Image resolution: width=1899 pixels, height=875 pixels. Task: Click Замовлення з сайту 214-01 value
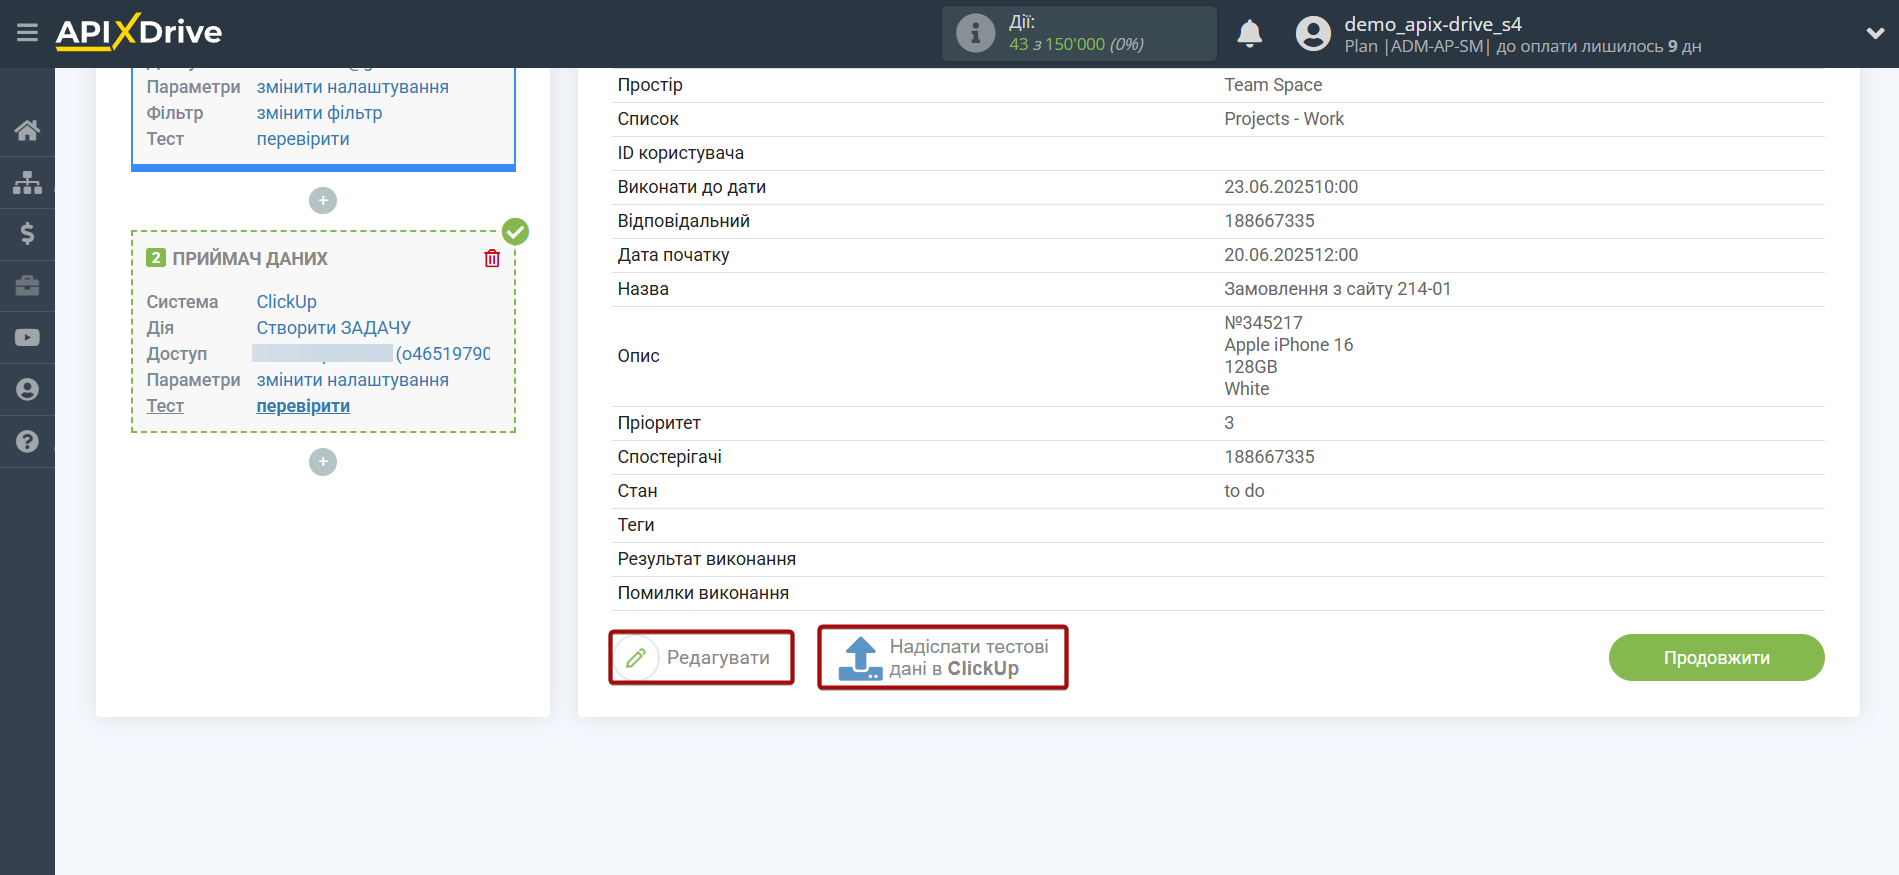click(x=1337, y=289)
